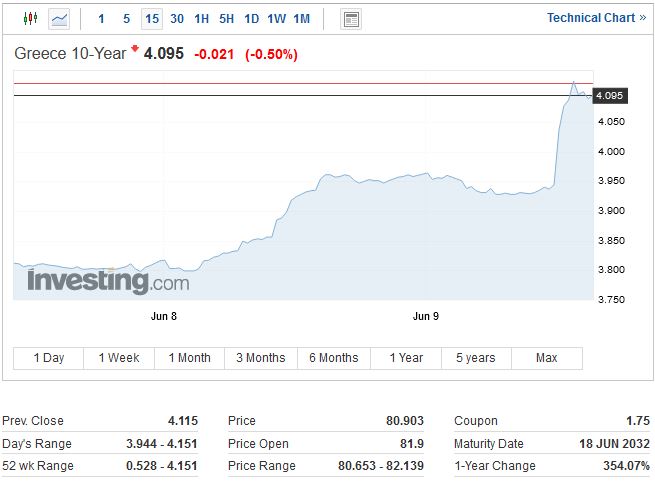Display the Max time range
This screenshot has width=655, height=503.
click(546, 358)
